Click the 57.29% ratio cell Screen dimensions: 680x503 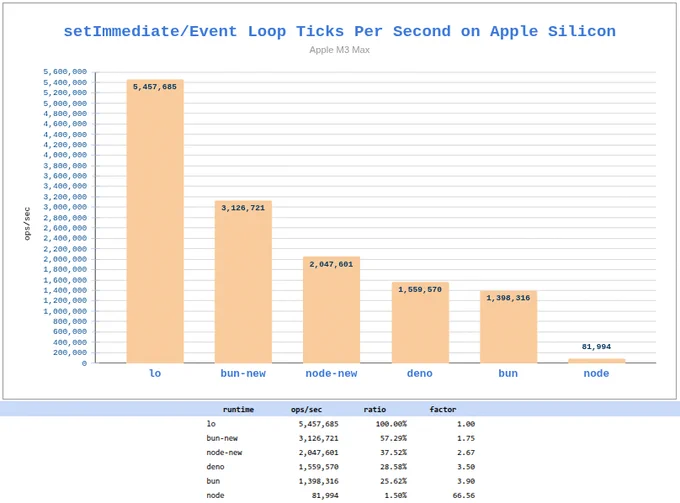point(393,438)
